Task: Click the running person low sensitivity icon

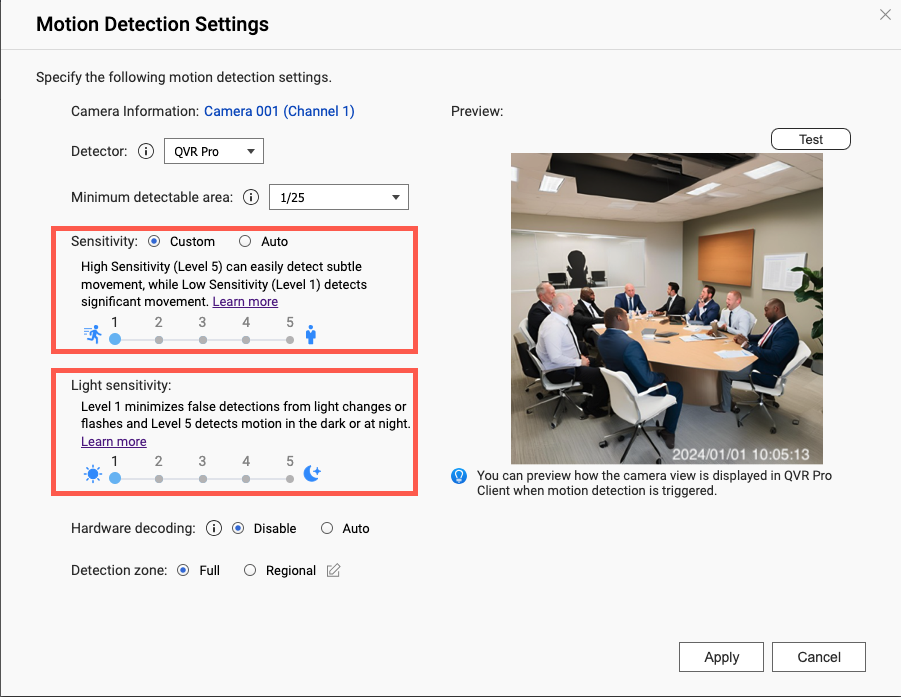Action: click(93, 335)
